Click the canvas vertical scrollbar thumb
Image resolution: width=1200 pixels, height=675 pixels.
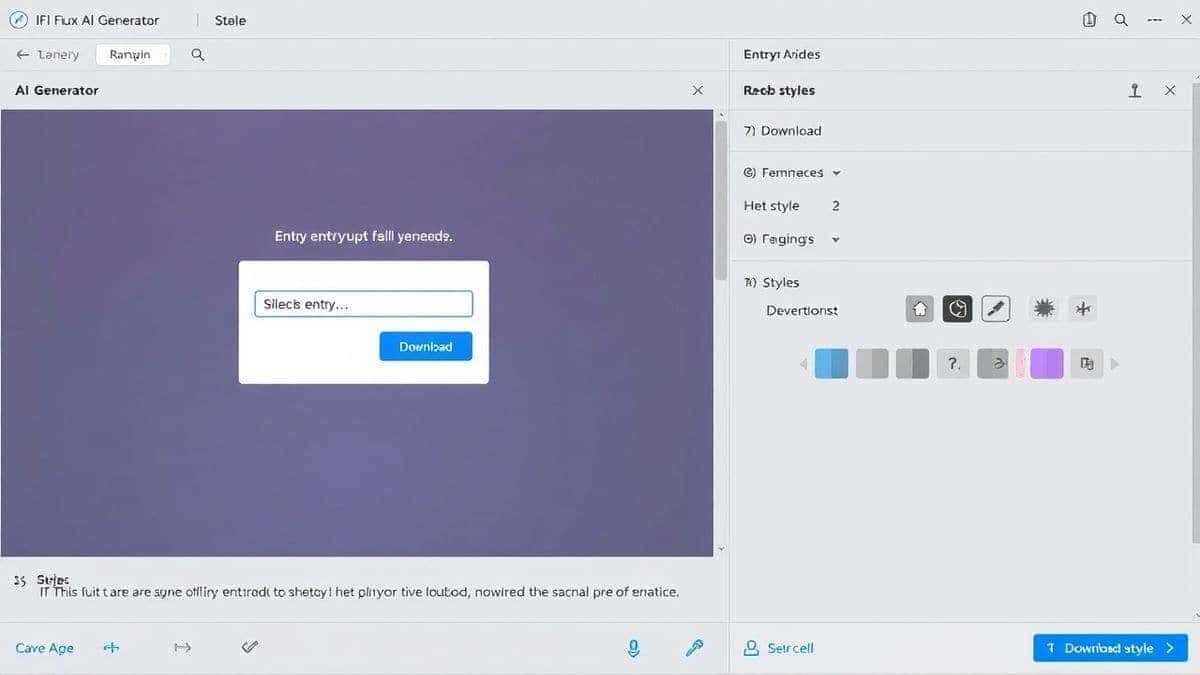(x=721, y=200)
